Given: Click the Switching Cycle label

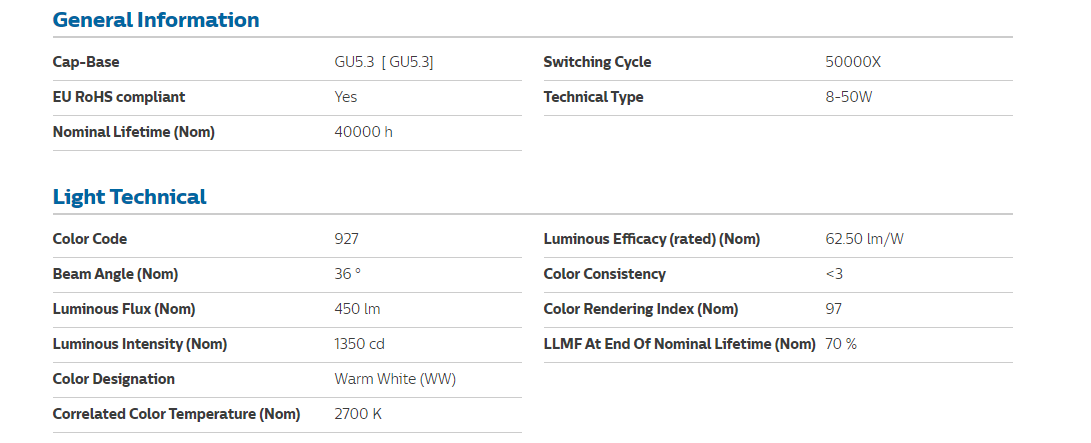Looking at the screenshot, I should pyautogui.click(x=597, y=62).
